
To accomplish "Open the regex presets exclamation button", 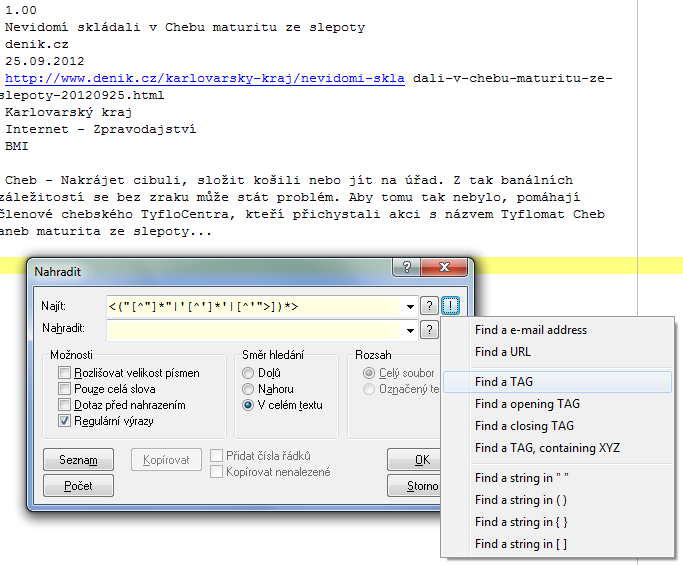I will [x=450, y=305].
